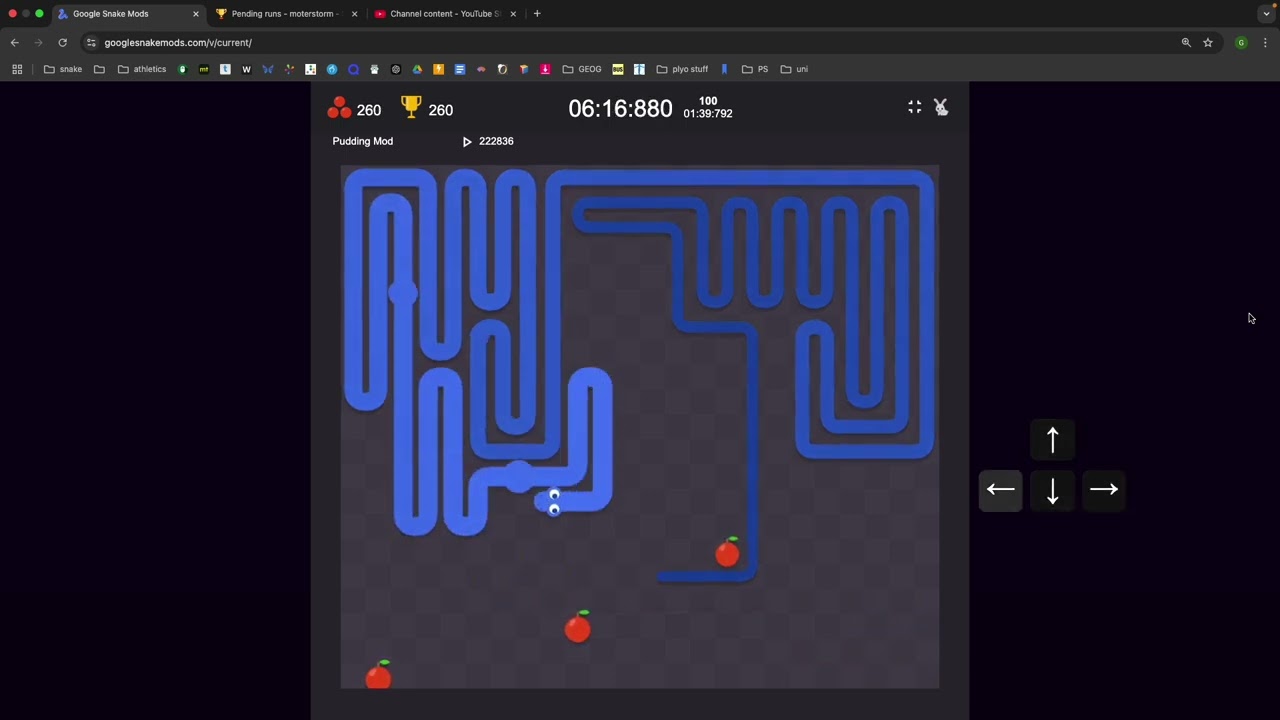This screenshot has height=720, width=1280.
Task: Bookmark this page with star icon
Action: pyautogui.click(x=1208, y=43)
